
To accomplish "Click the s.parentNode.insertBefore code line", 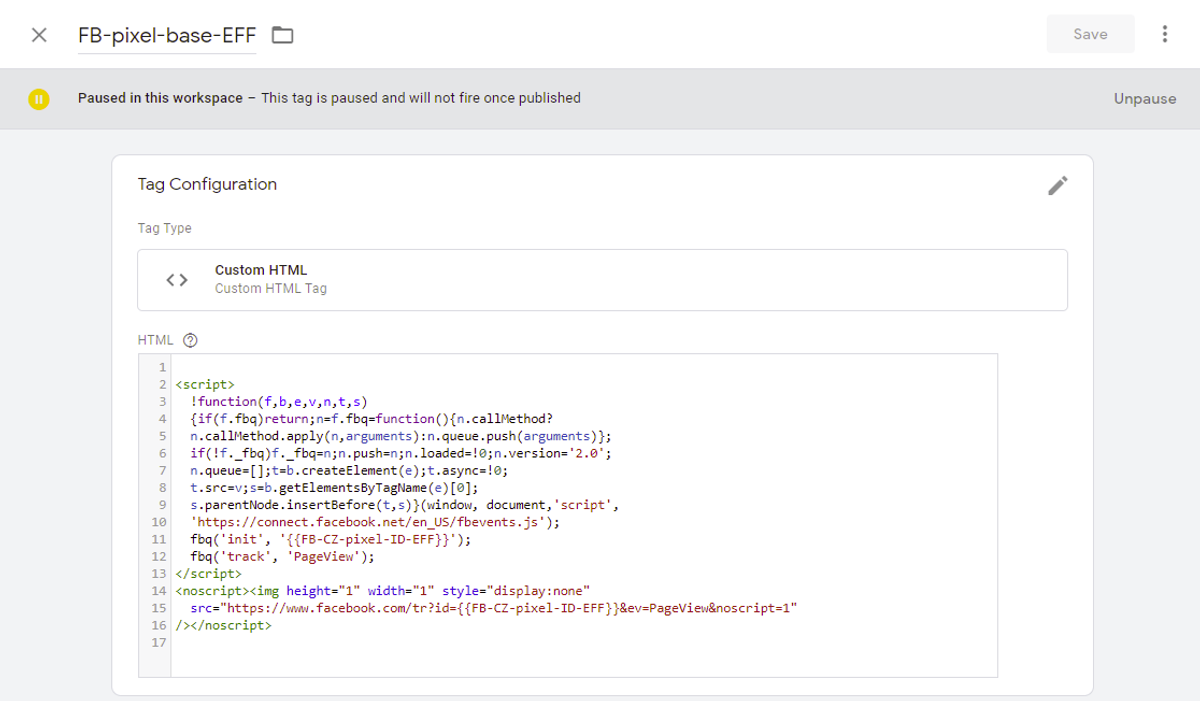I will click(x=405, y=505).
